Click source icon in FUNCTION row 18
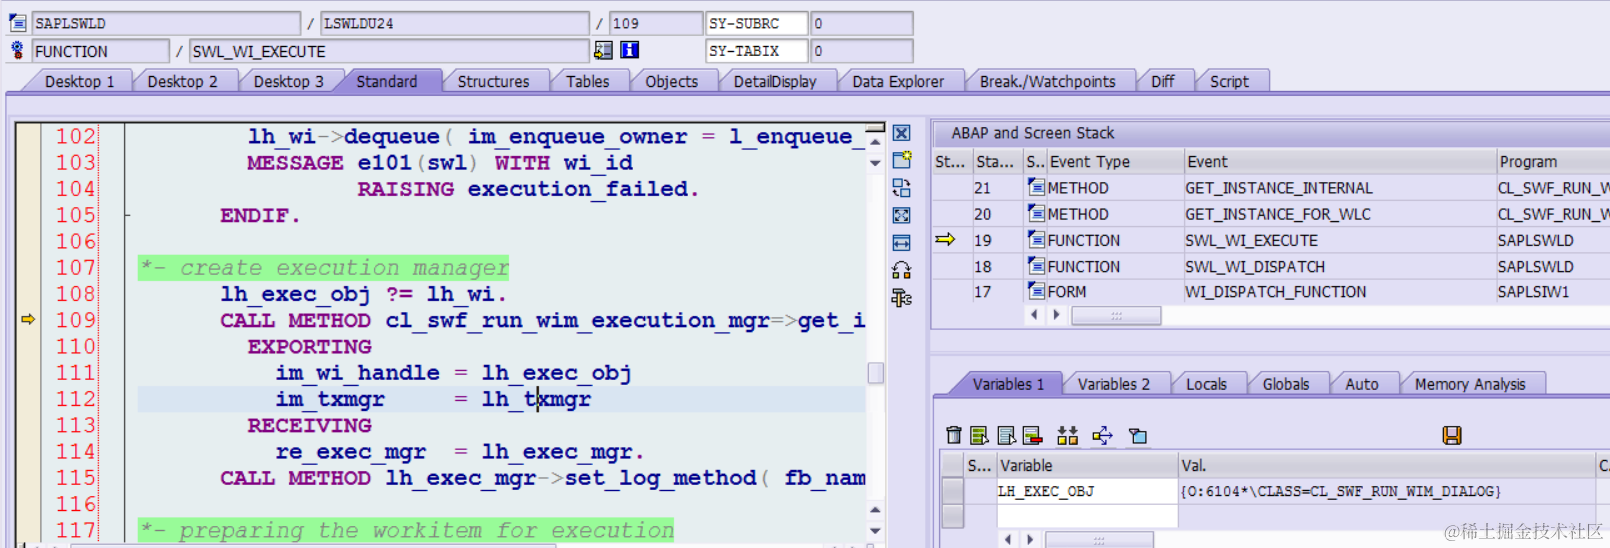 click(1036, 266)
